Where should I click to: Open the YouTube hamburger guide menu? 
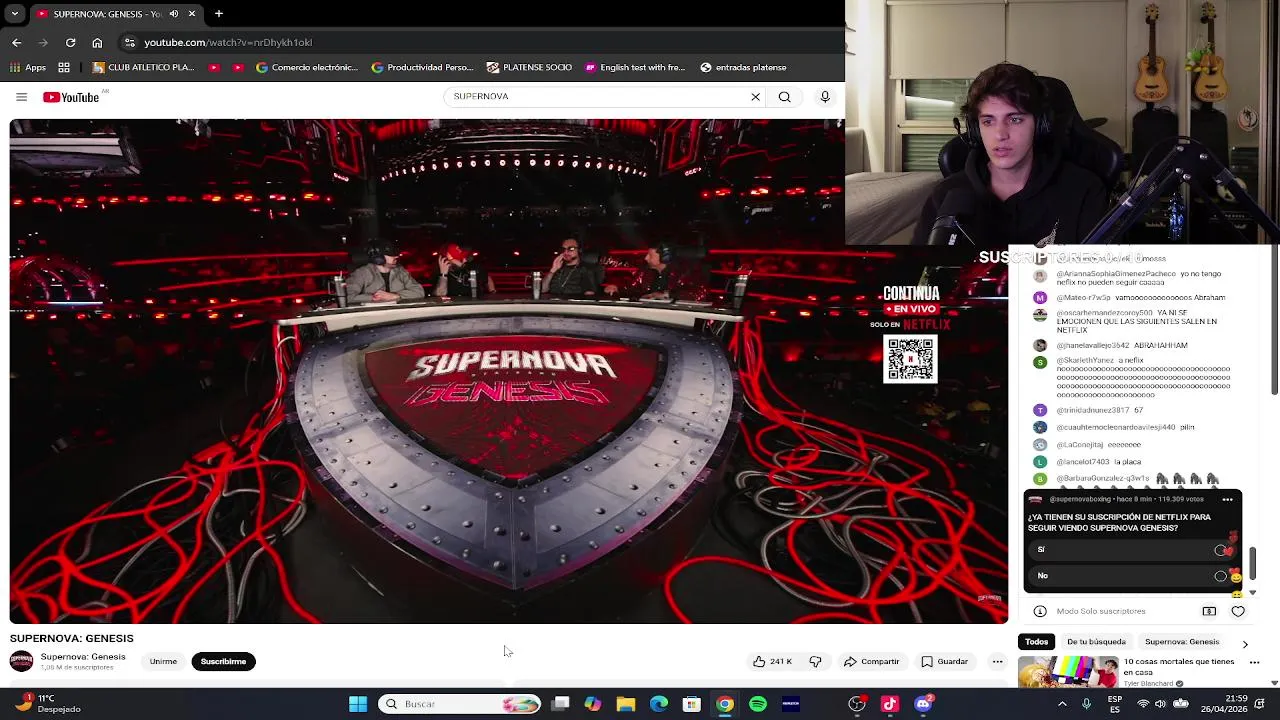(x=21, y=97)
